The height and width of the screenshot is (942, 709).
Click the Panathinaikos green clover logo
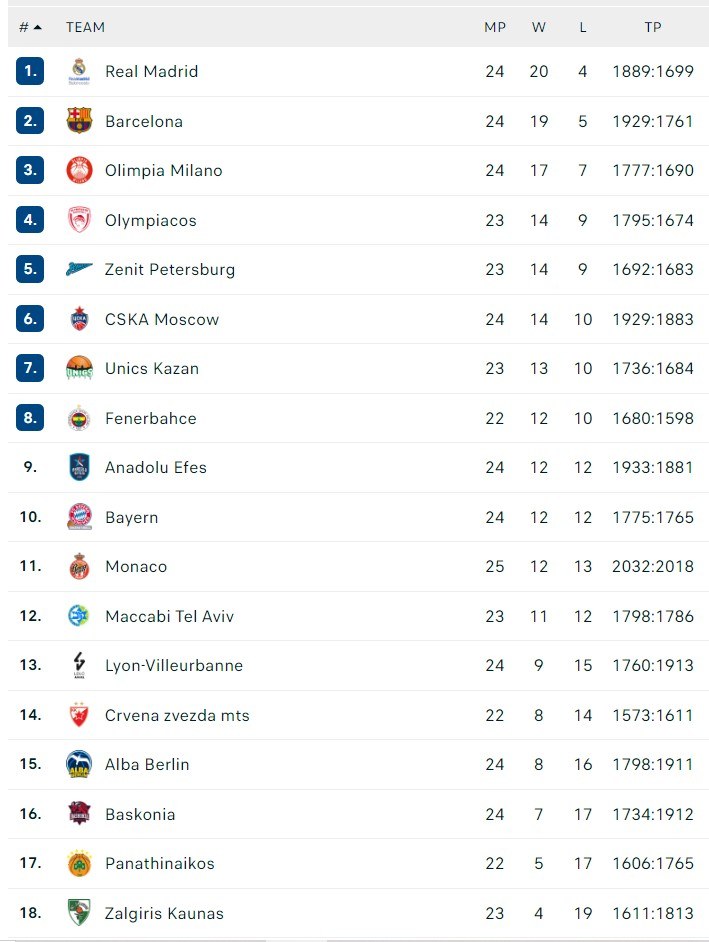pos(79,863)
